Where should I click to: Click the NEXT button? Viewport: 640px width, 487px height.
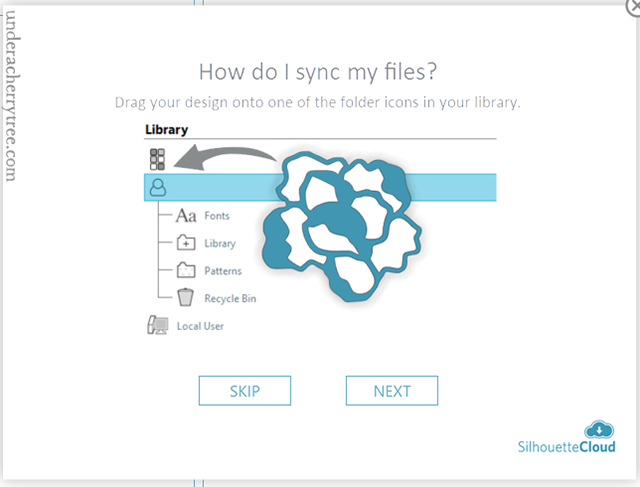click(392, 391)
